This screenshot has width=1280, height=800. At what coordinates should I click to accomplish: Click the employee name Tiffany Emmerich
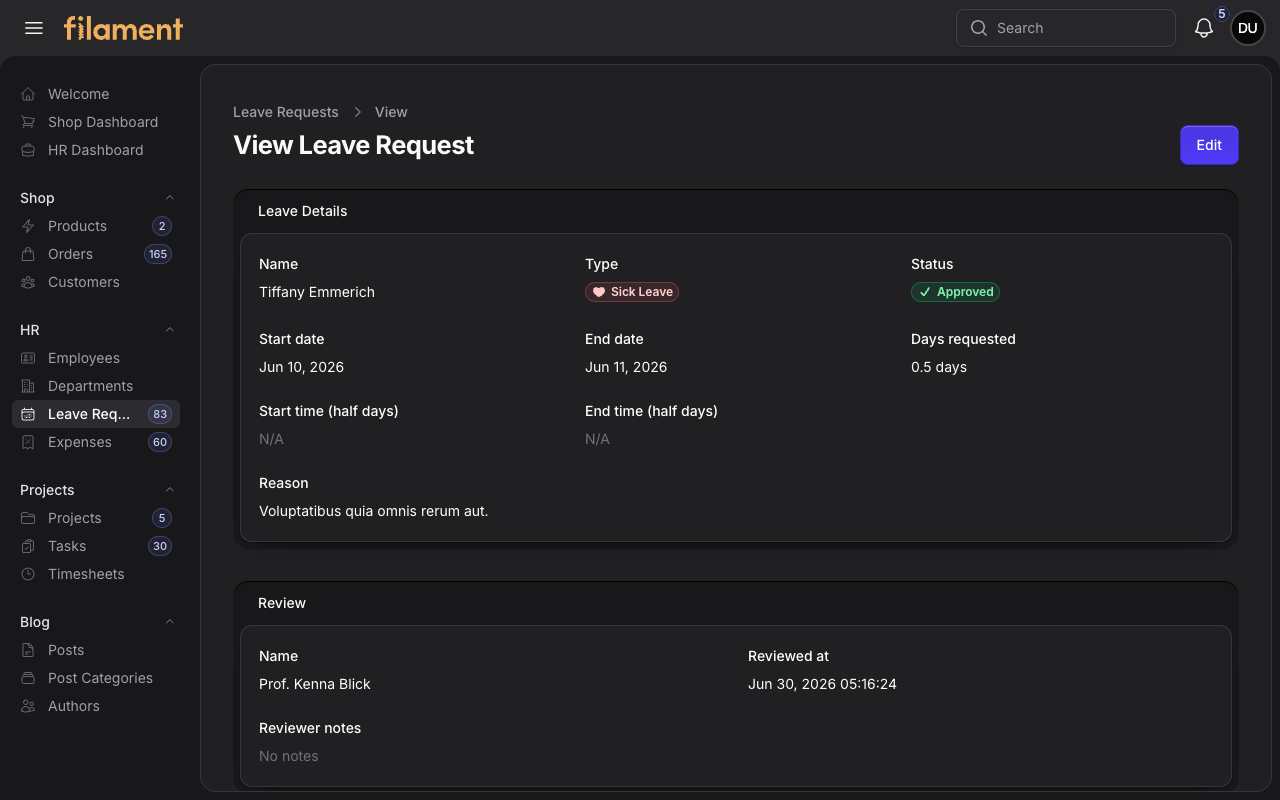coord(317,292)
